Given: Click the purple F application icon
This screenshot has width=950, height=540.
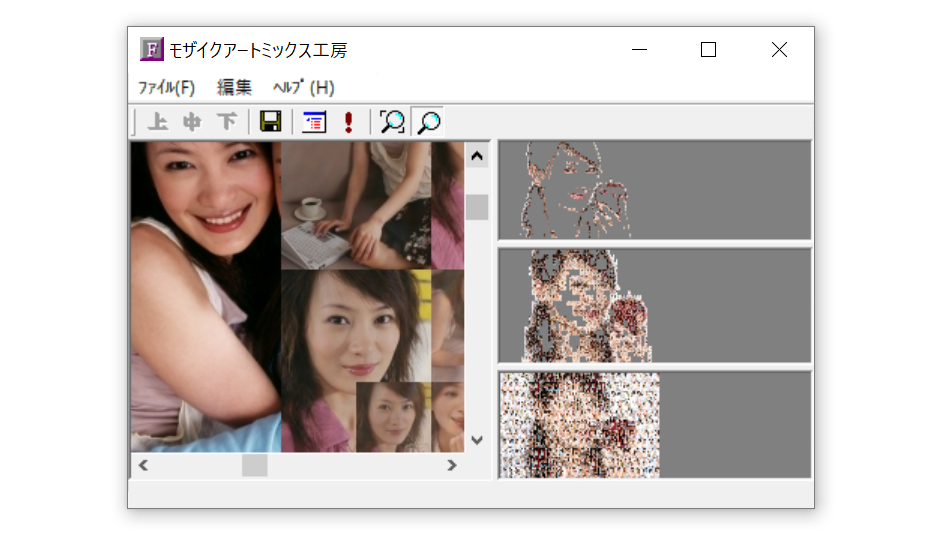Looking at the screenshot, I should [x=151, y=49].
